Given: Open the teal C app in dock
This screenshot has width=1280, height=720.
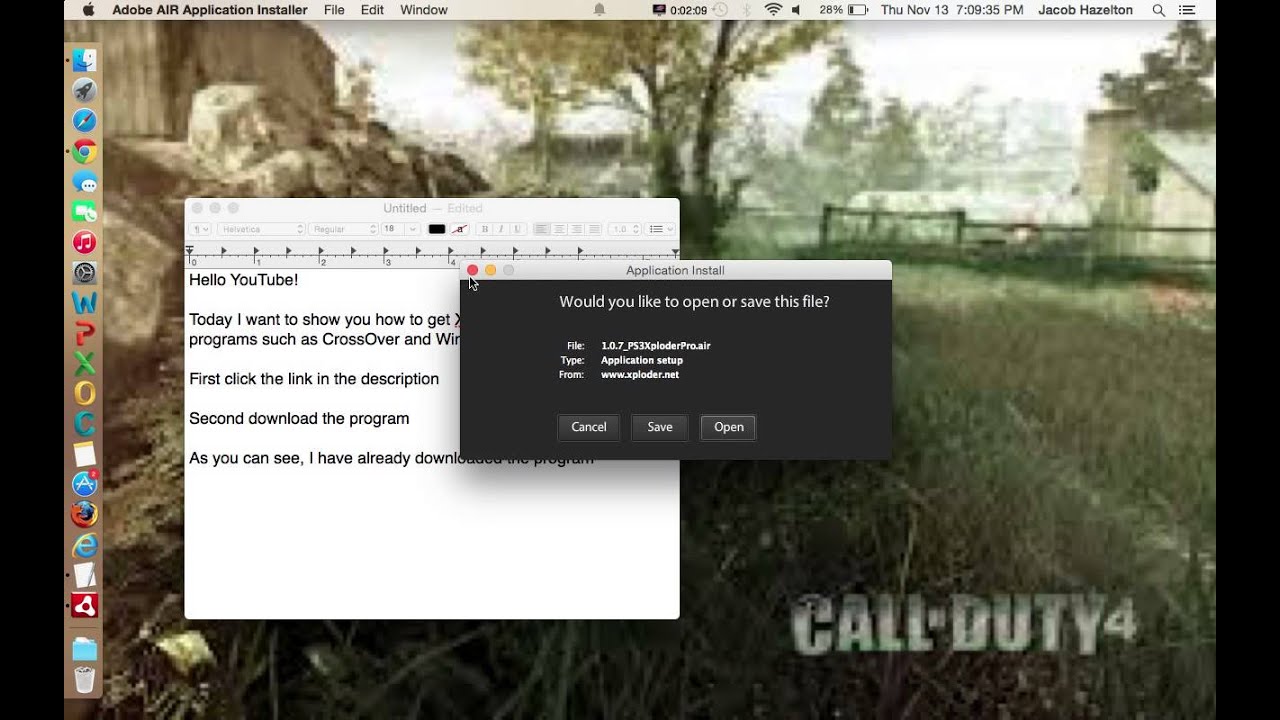Looking at the screenshot, I should click(85, 423).
